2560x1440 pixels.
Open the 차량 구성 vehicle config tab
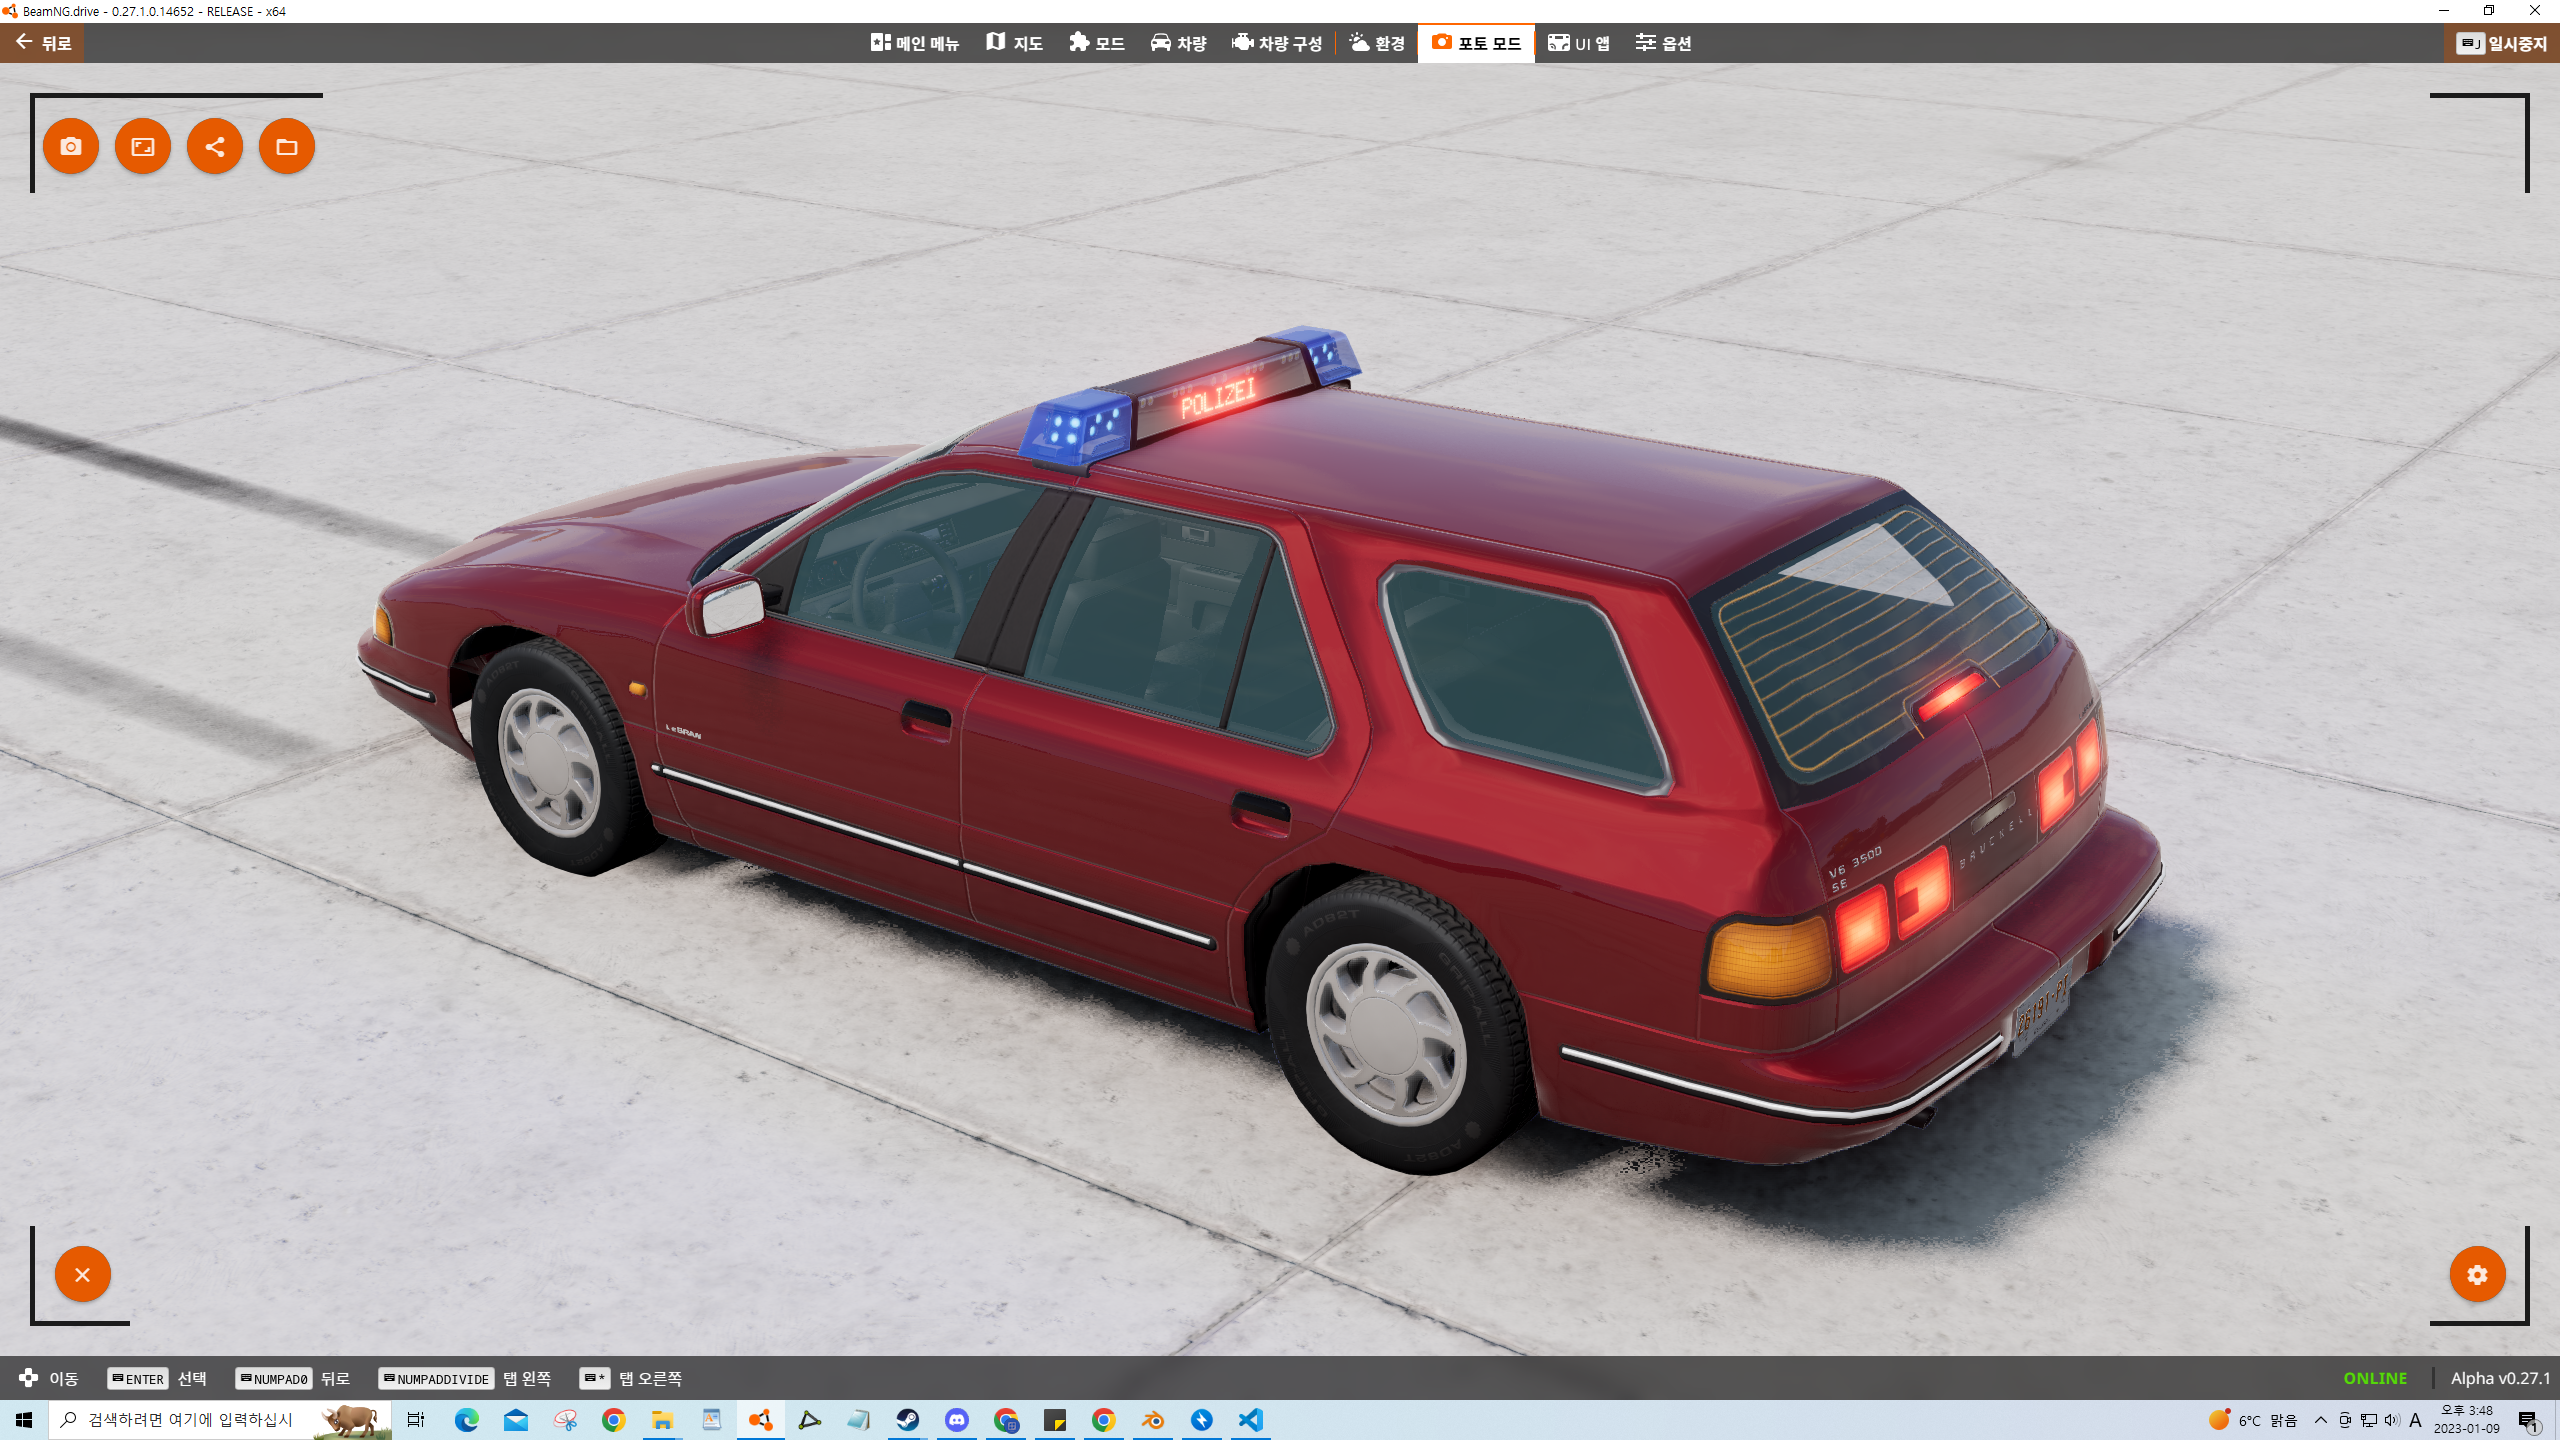tap(1277, 43)
